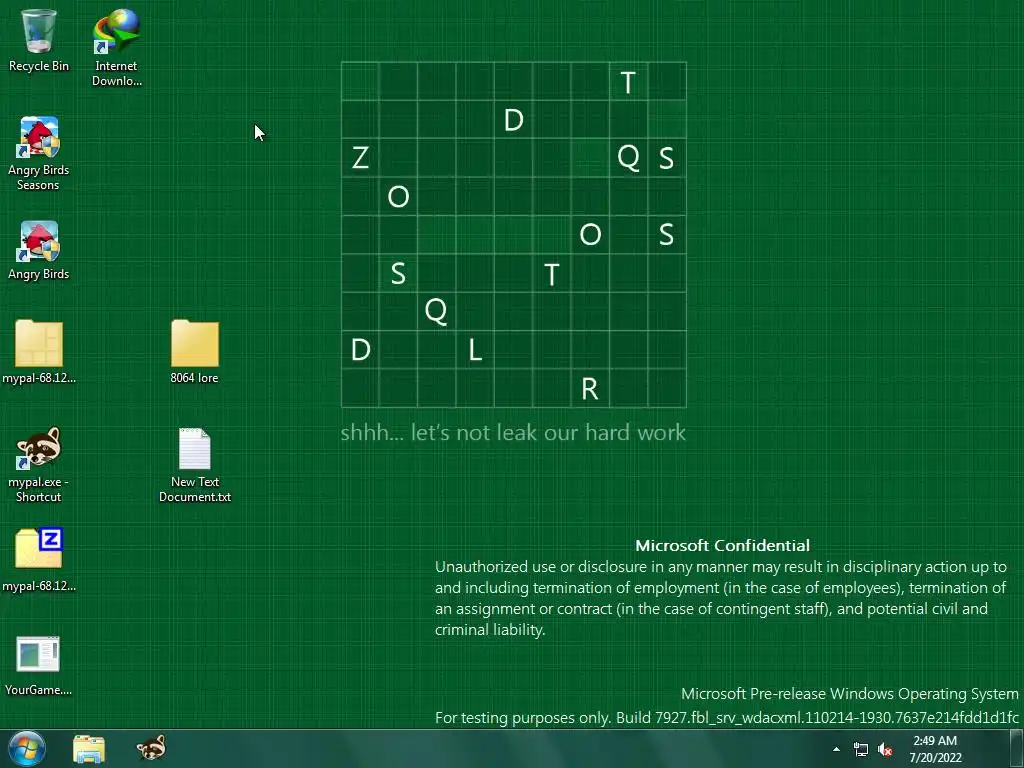This screenshot has width=1024, height=768.
Task: Launch the Mypal raccoon taskbar icon
Action: (151, 748)
